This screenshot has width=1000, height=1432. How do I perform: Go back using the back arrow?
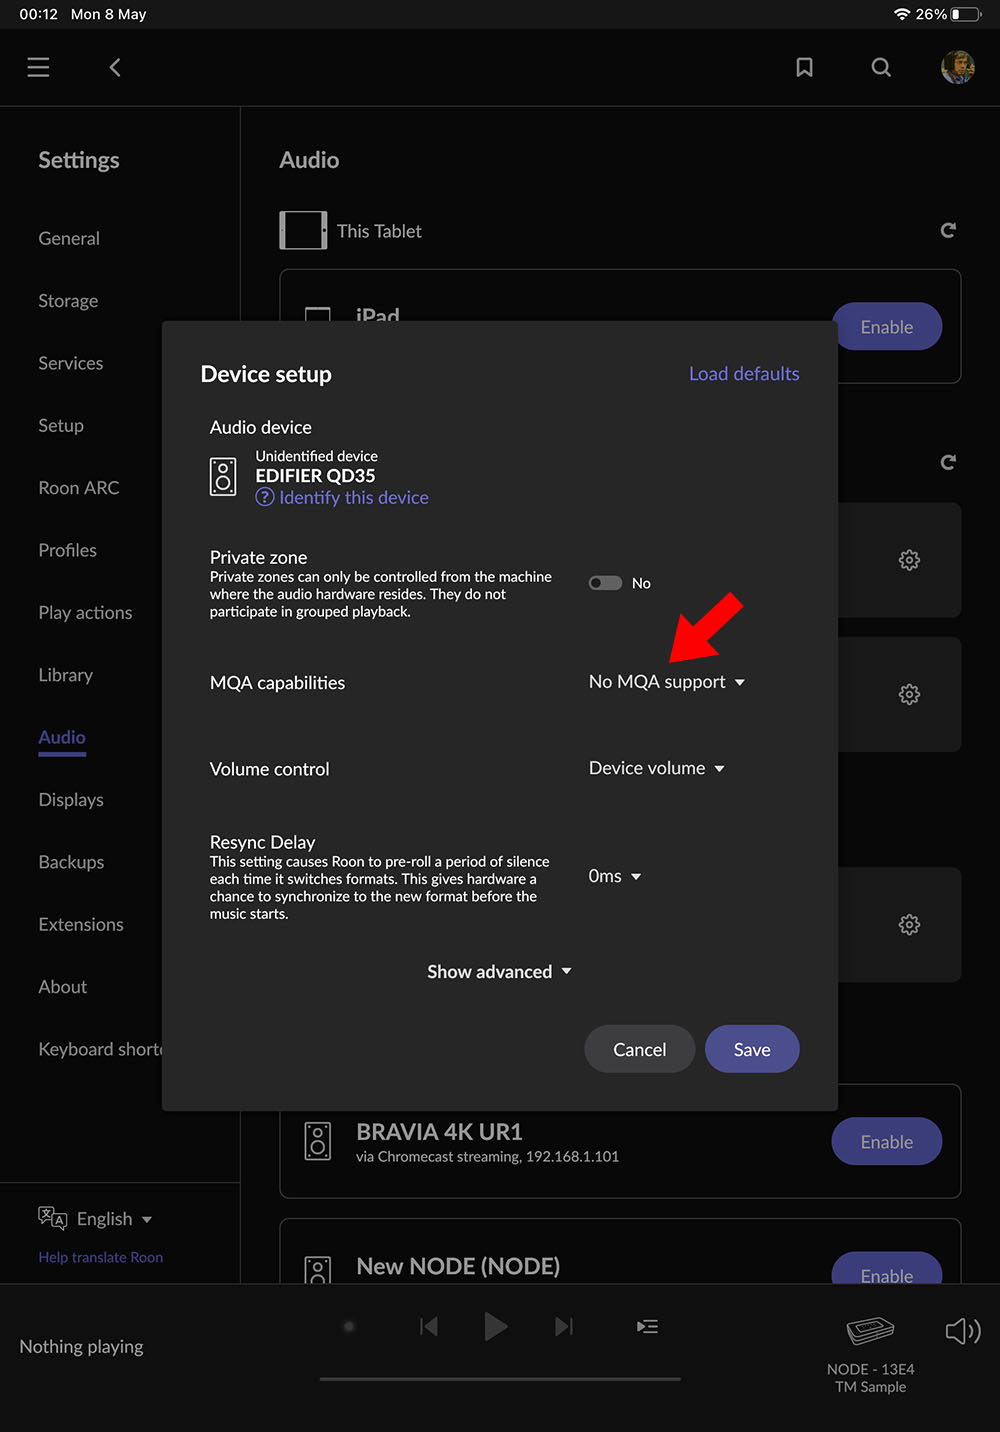click(x=115, y=67)
